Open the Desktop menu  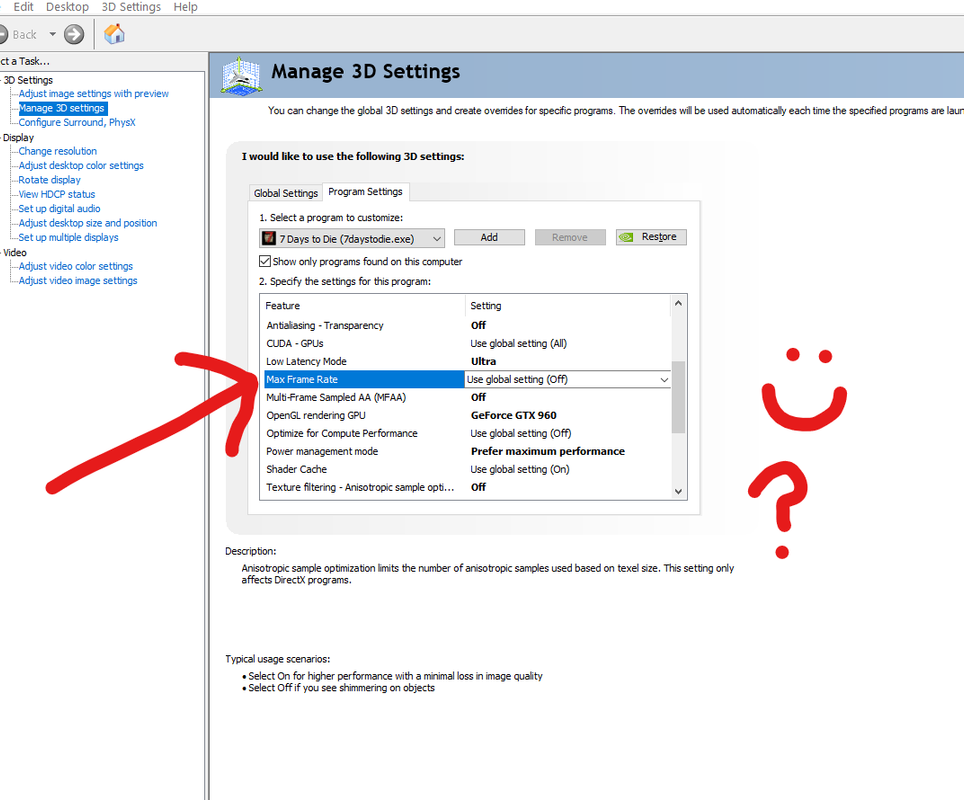pyautogui.click(x=67, y=7)
